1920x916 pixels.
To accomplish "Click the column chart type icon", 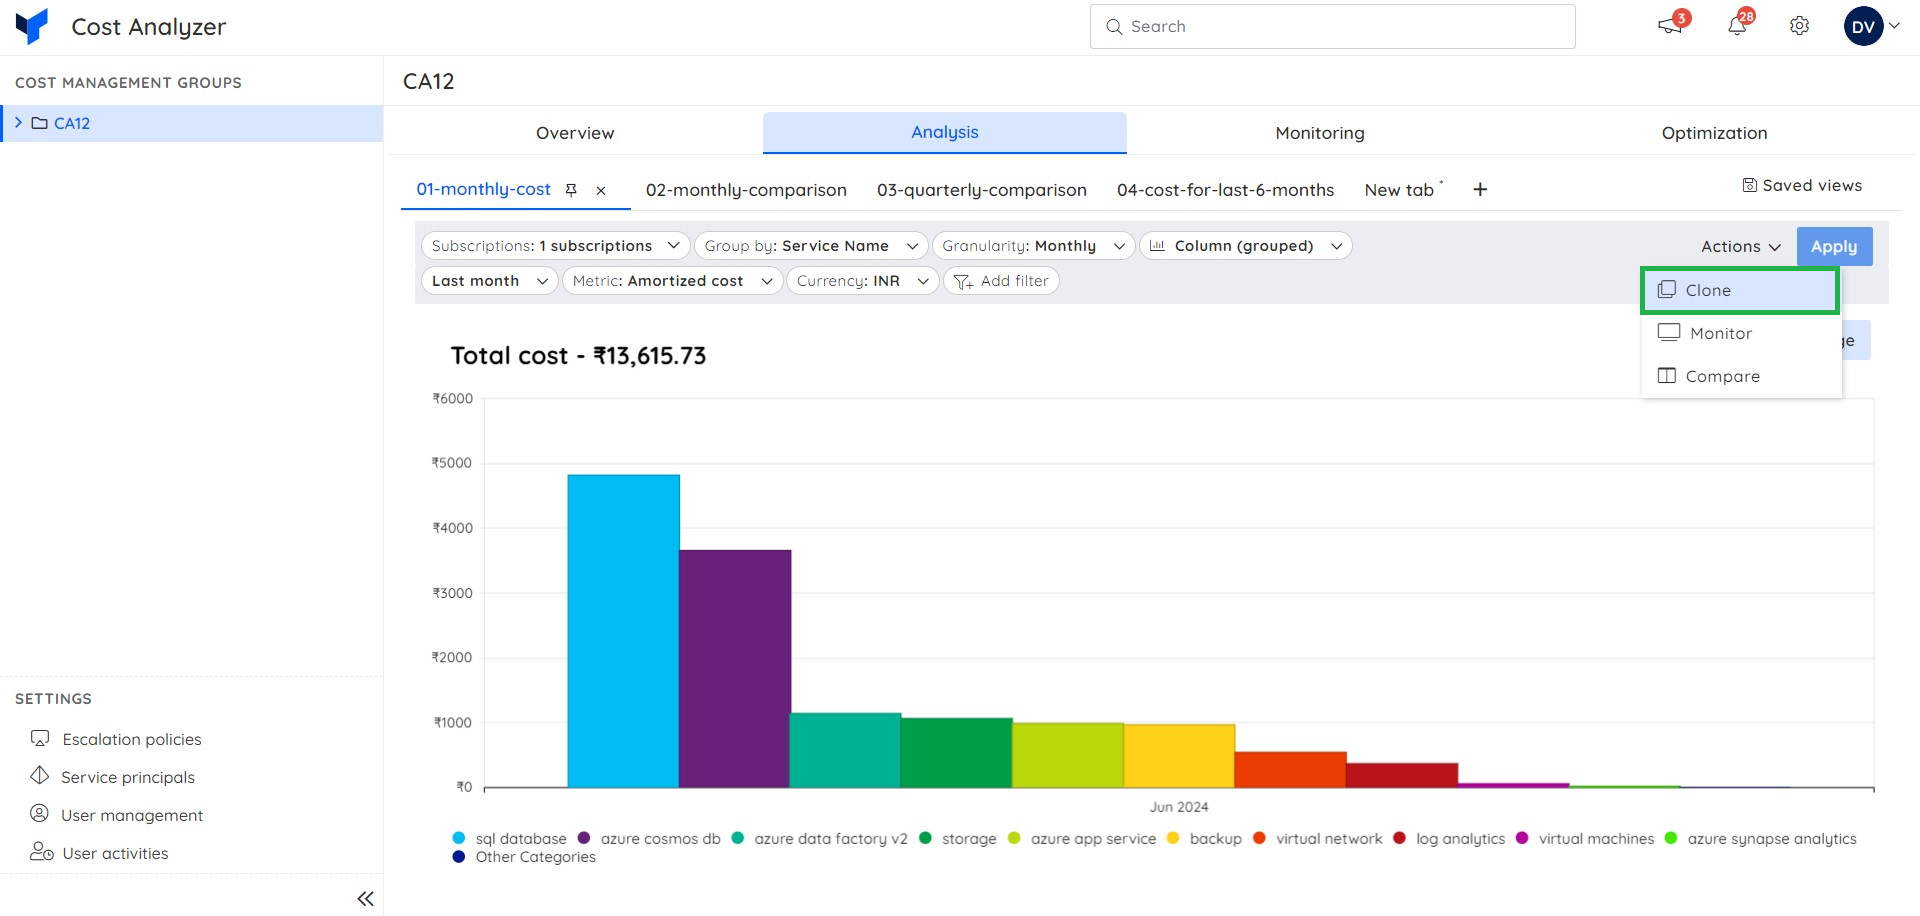I will click(1157, 245).
